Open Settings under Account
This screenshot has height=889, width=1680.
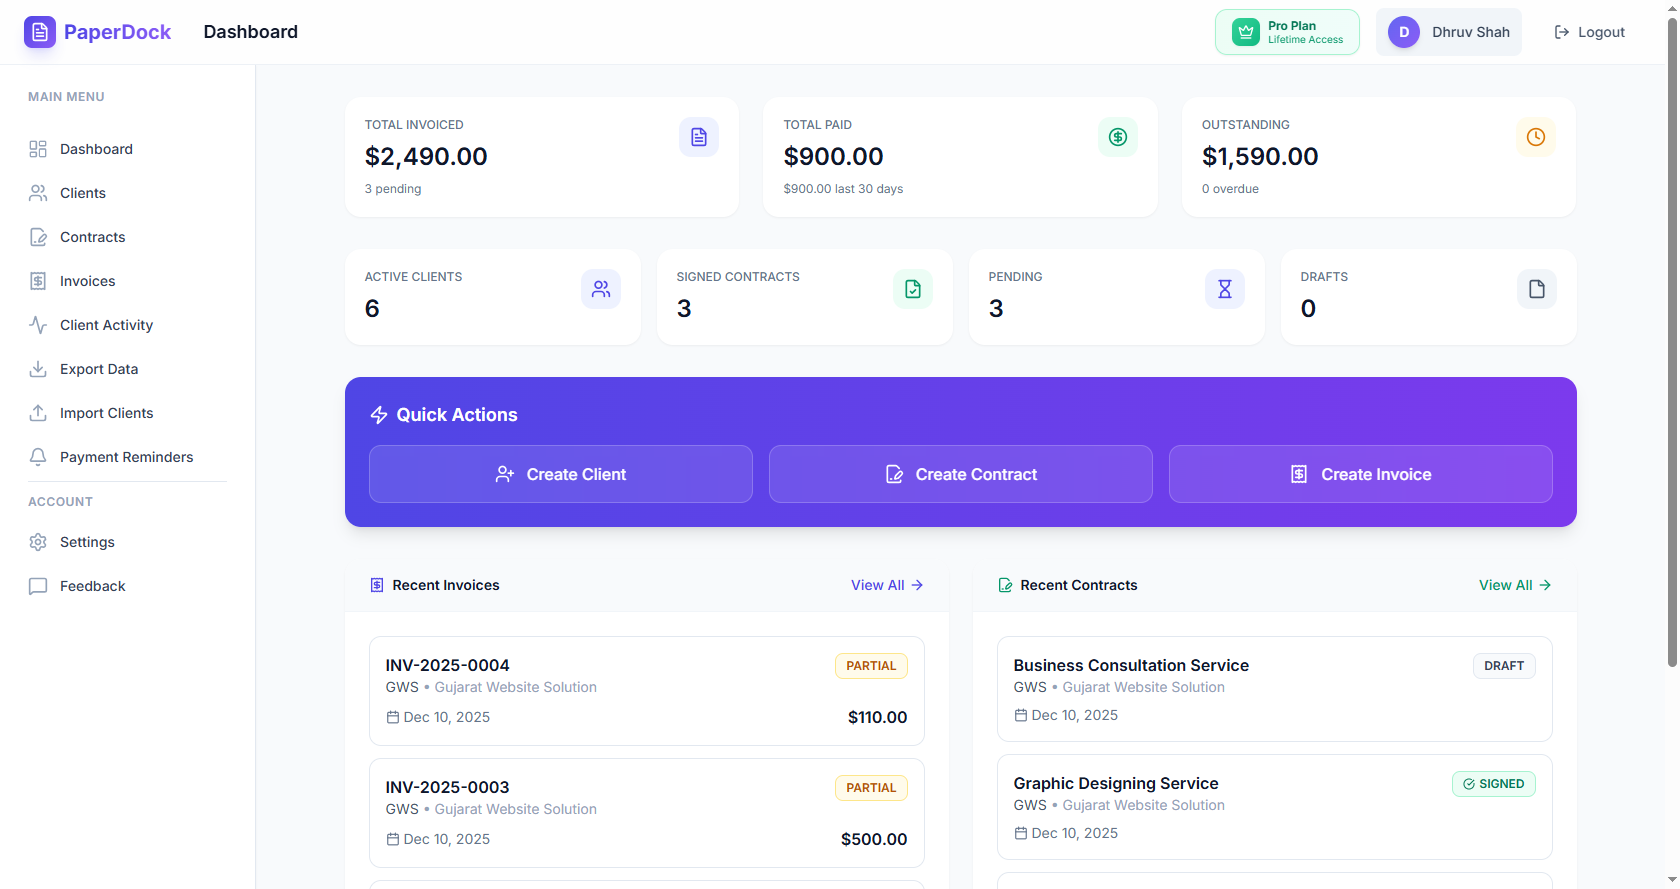128,542
